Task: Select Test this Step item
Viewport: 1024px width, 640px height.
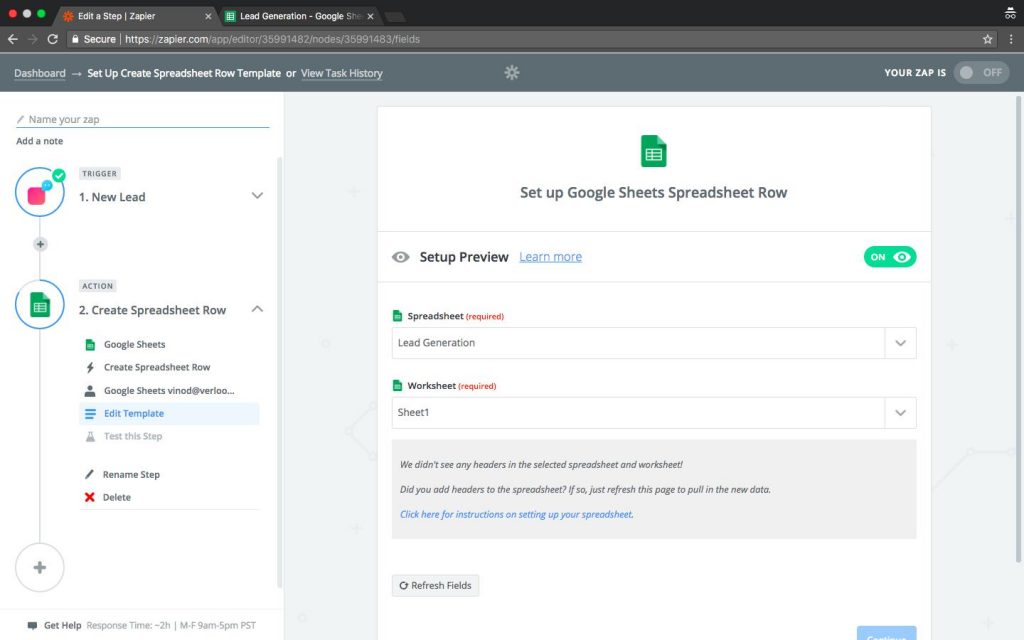Action: coord(133,436)
